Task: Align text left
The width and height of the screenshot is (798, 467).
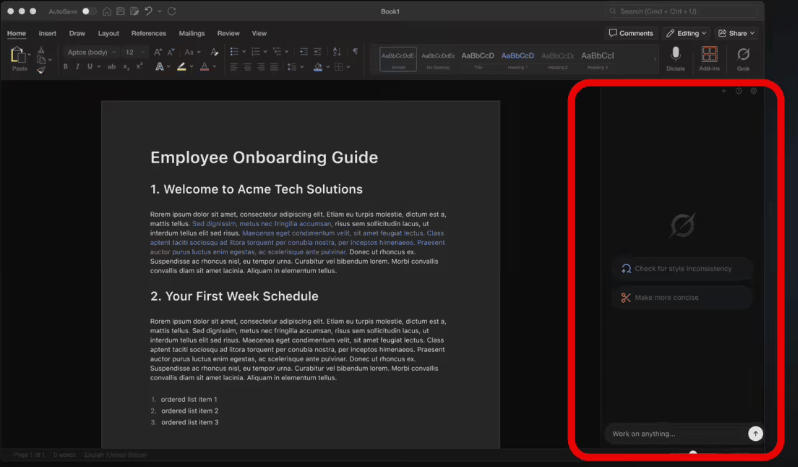Action: (234, 67)
